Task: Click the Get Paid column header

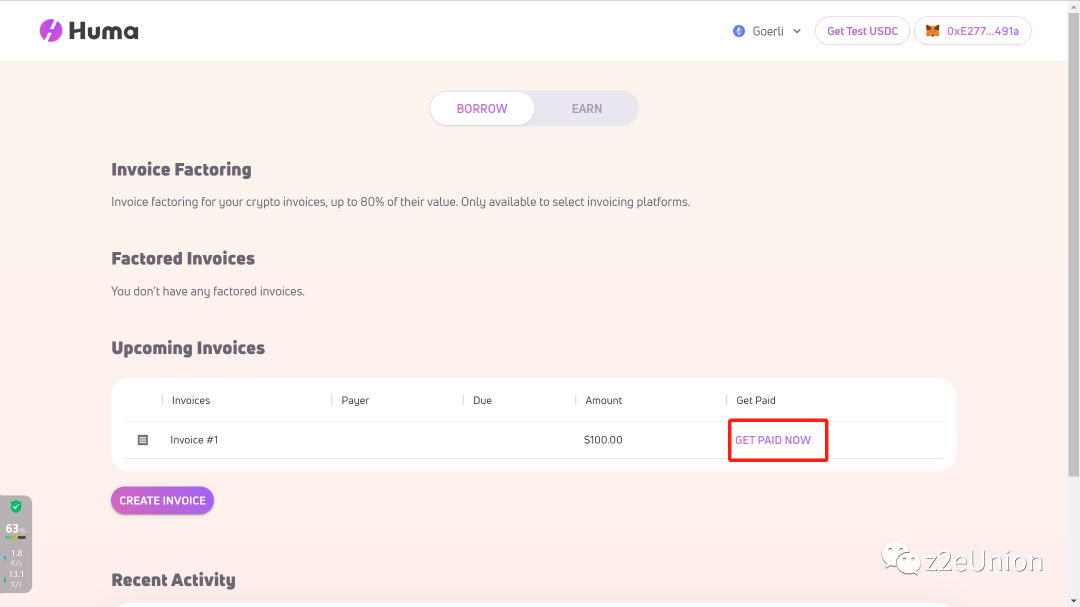Action: [756, 400]
